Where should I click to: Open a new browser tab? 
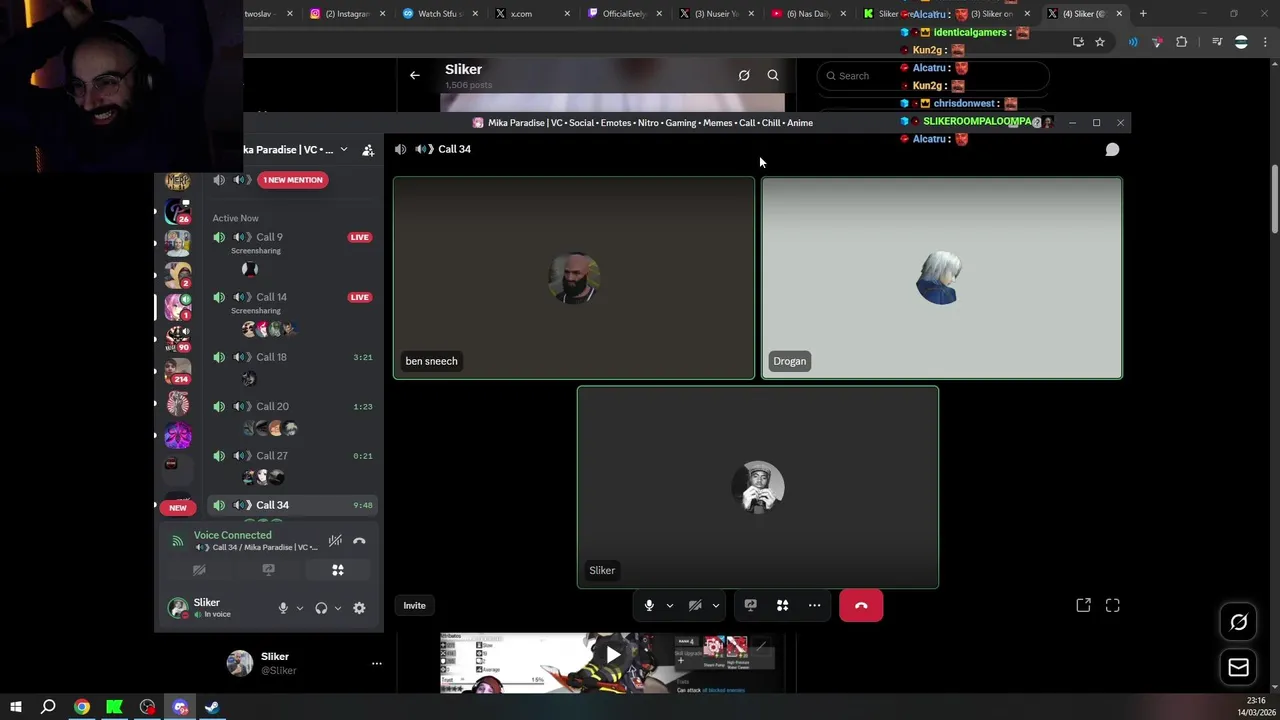point(1143,14)
